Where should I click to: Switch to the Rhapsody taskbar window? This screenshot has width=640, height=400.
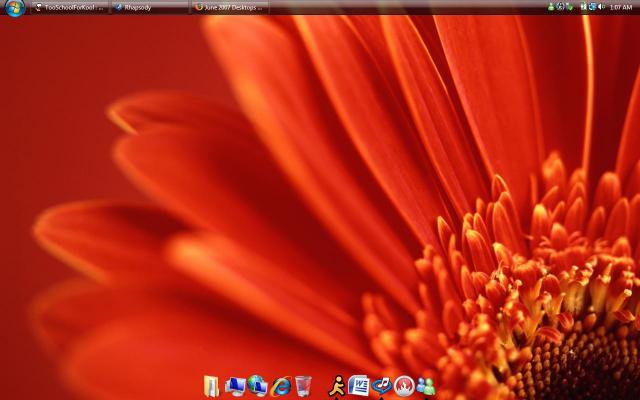coord(150,7)
